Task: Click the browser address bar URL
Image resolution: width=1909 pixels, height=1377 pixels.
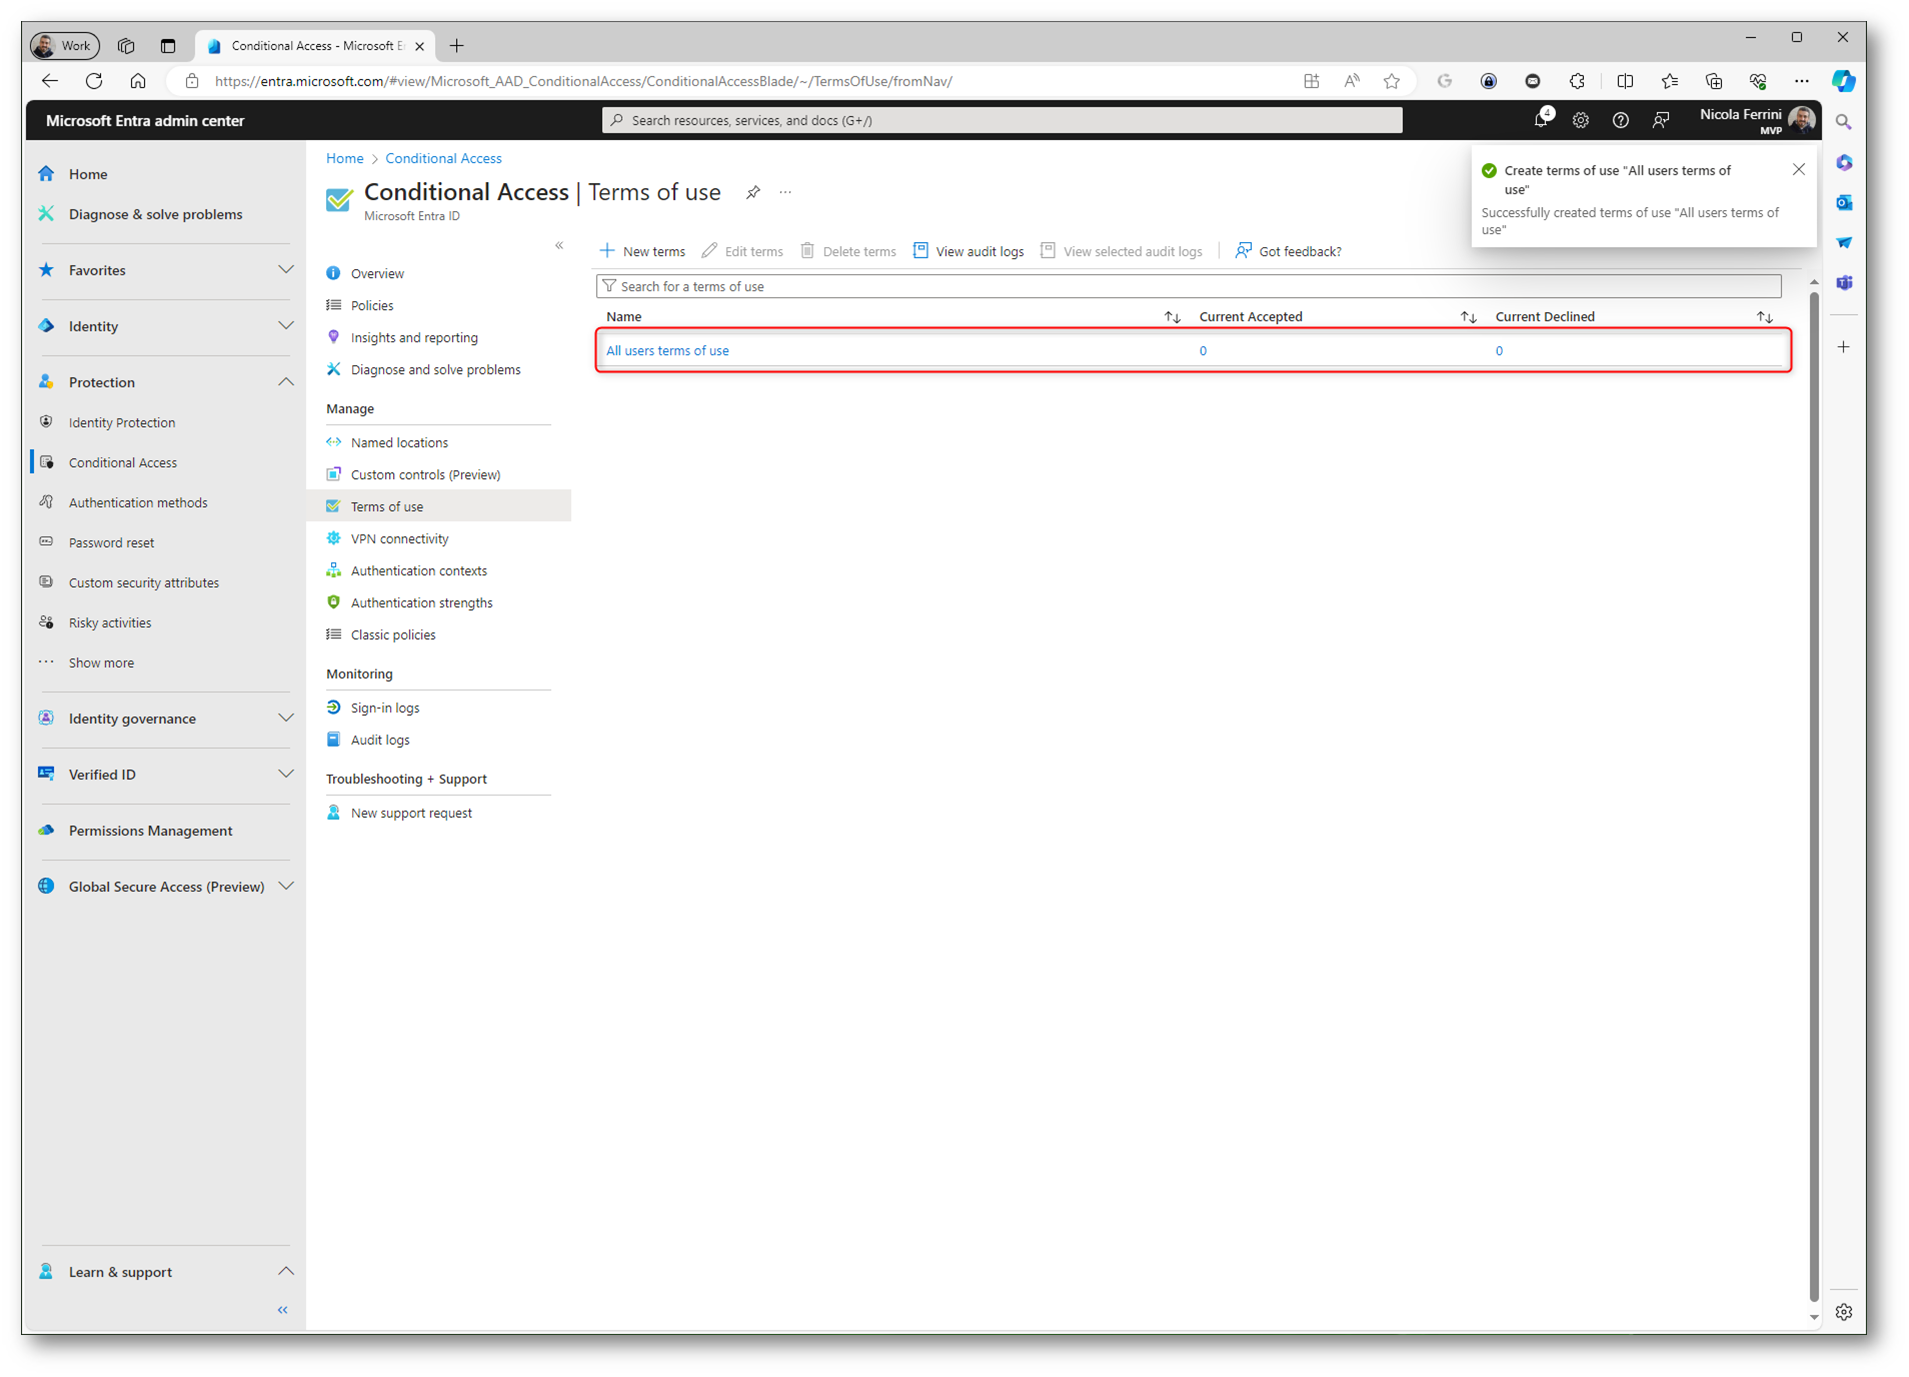Action: pos(583,81)
